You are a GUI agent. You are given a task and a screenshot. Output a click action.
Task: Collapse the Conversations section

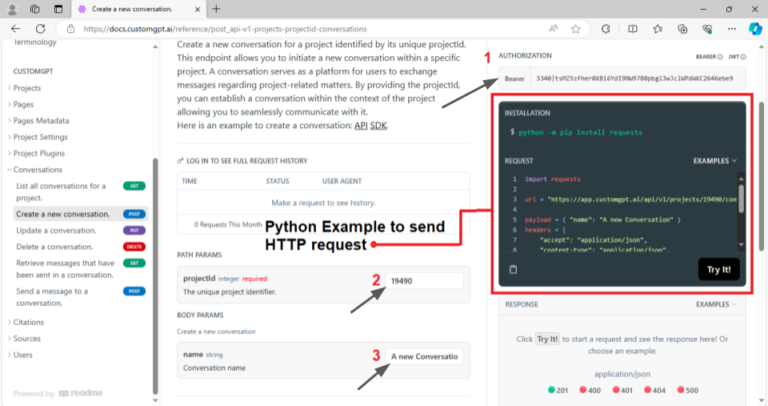[38, 169]
